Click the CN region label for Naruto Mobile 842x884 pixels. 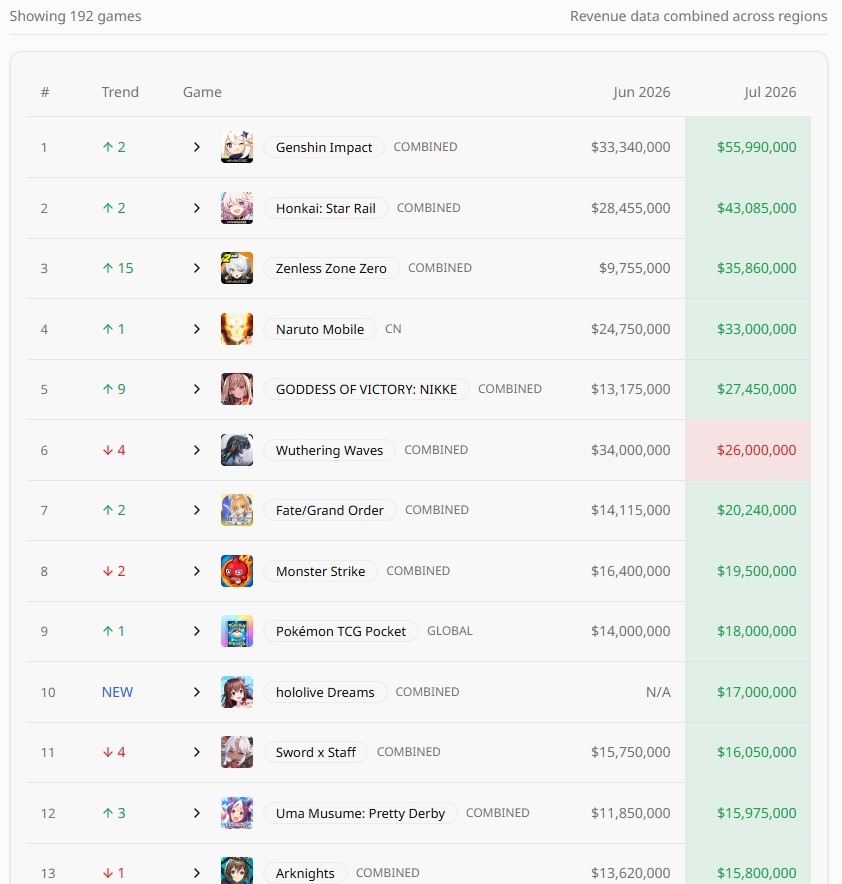pos(393,329)
